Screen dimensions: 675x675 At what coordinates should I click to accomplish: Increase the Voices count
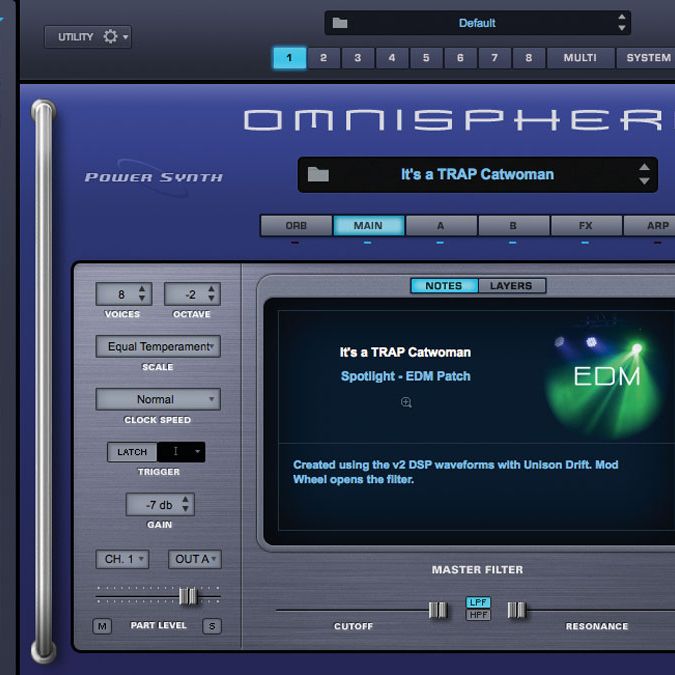(142, 289)
